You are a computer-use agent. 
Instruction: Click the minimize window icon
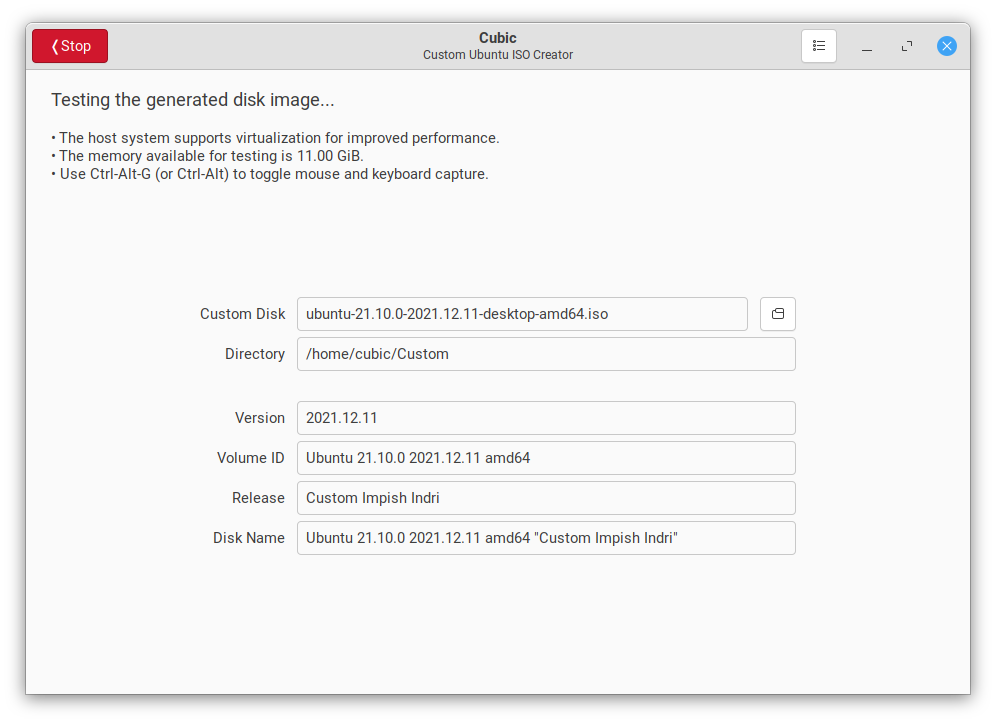866,46
